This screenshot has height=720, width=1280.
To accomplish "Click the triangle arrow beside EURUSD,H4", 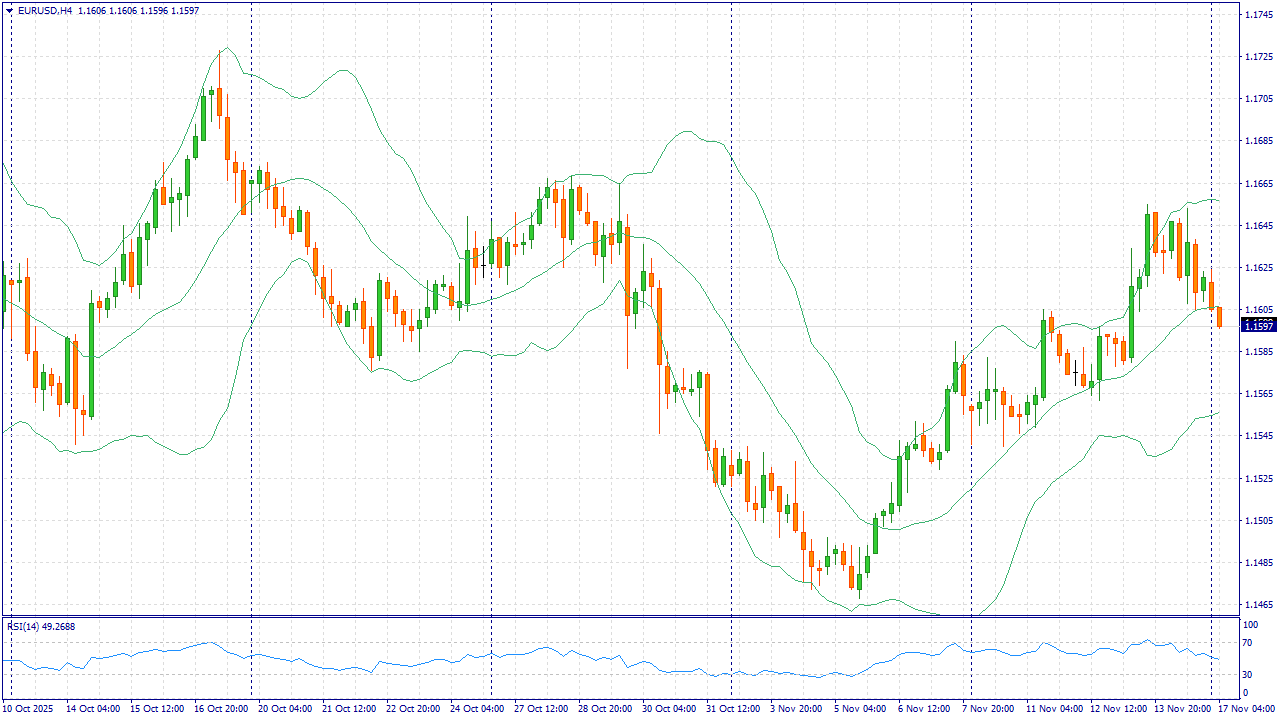I will pyautogui.click(x=9, y=10).
